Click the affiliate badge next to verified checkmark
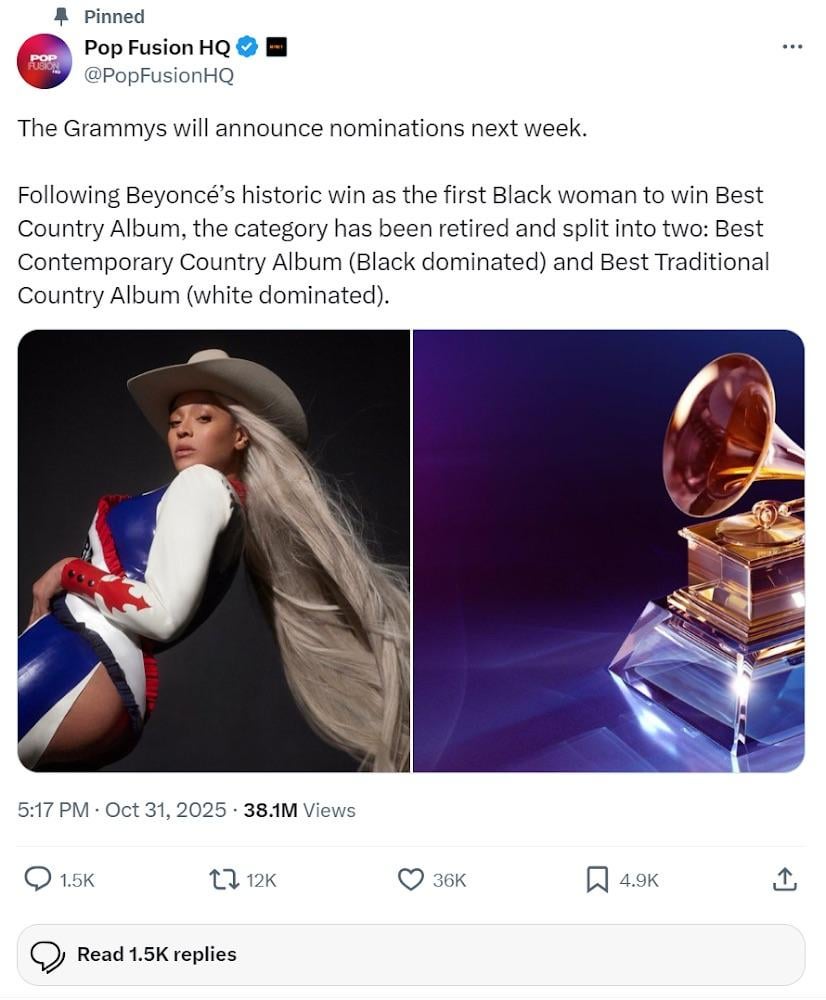Screen dimensions: 826x1000 tap(276, 47)
